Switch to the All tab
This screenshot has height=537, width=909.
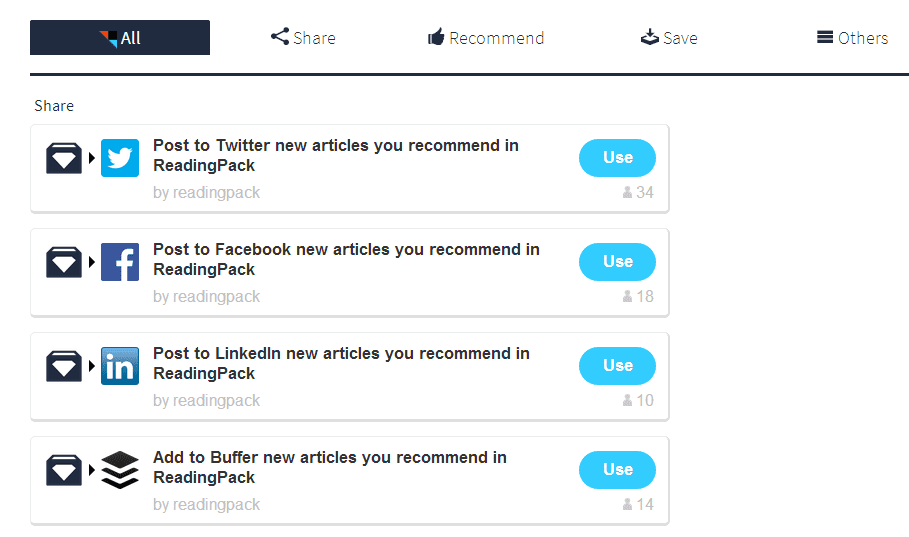pos(120,38)
